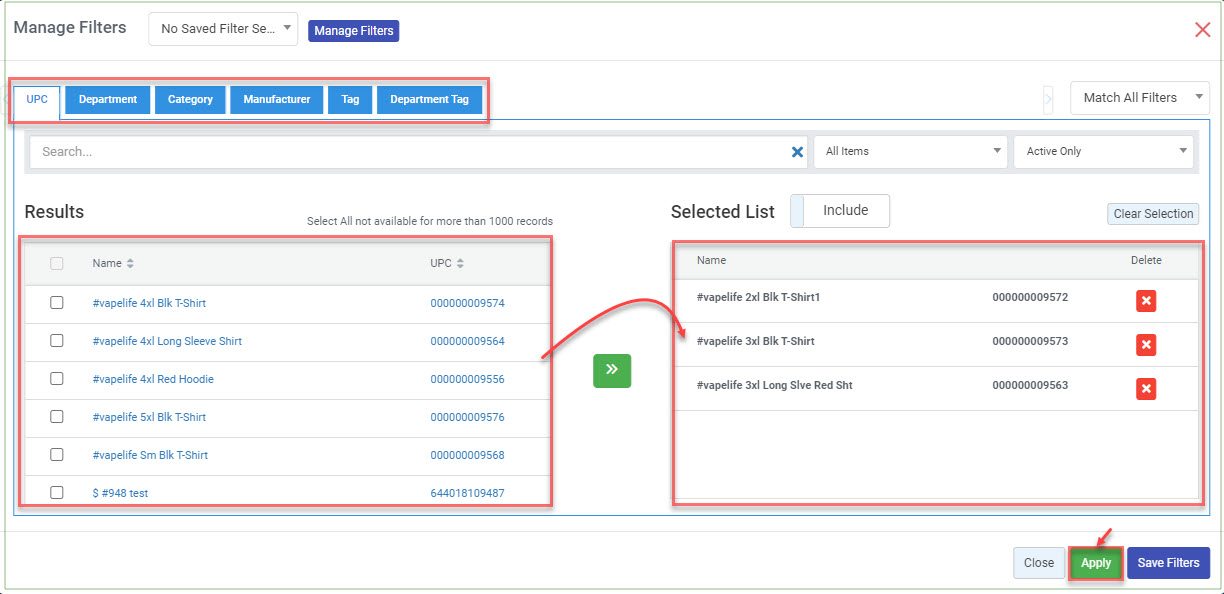1224x594 pixels.
Task: Sort results by Name column arrows
Action: 130,264
